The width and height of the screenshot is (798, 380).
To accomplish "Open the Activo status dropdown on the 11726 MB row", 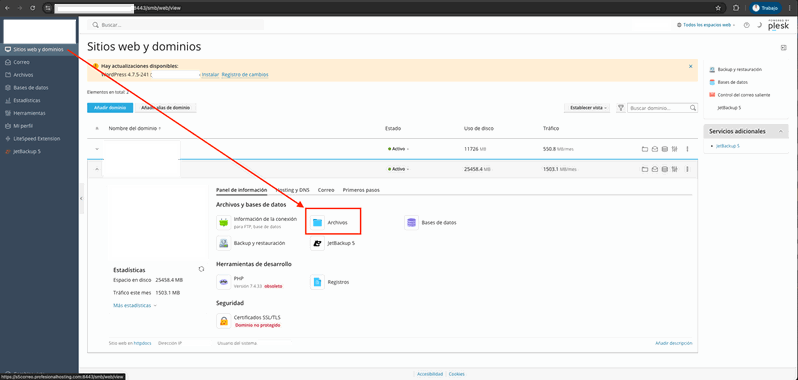I will coord(399,149).
